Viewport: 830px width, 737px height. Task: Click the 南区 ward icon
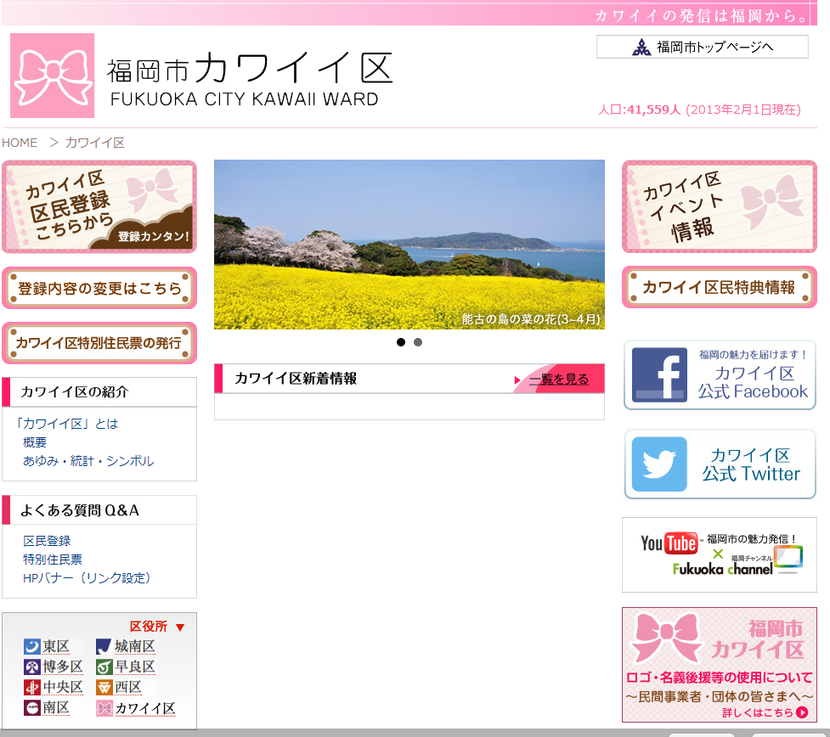32,708
